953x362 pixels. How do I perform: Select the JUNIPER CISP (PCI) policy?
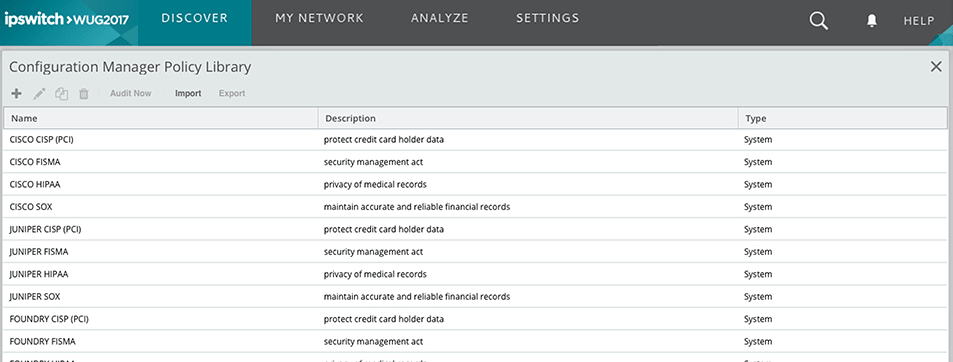[475, 230]
